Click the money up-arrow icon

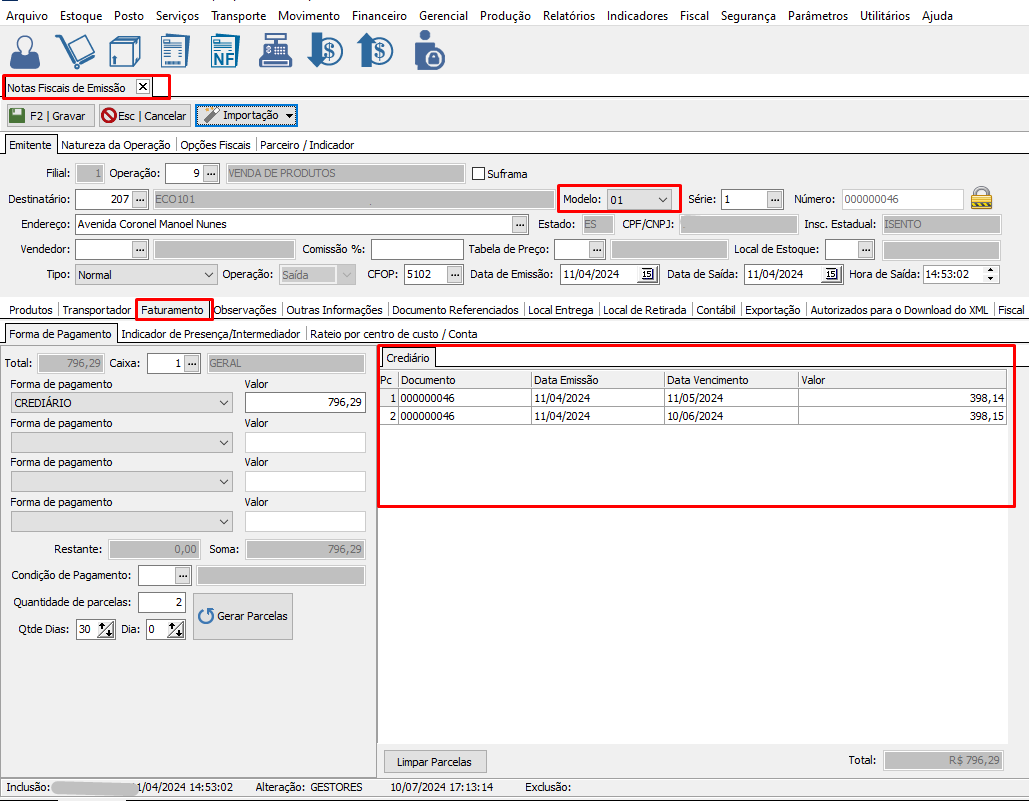pos(375,50)
